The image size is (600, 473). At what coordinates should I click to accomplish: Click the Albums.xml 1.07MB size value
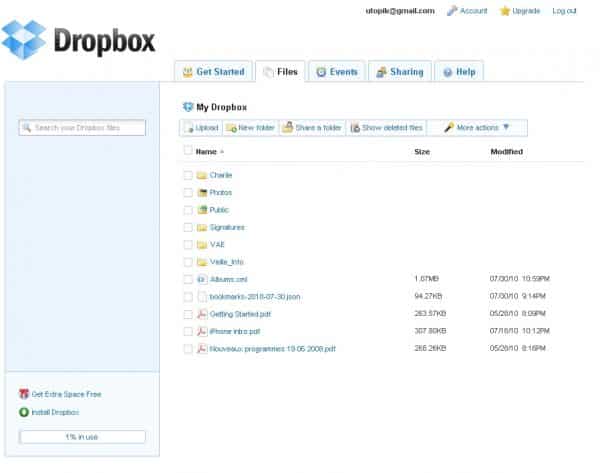pos(426,279)
